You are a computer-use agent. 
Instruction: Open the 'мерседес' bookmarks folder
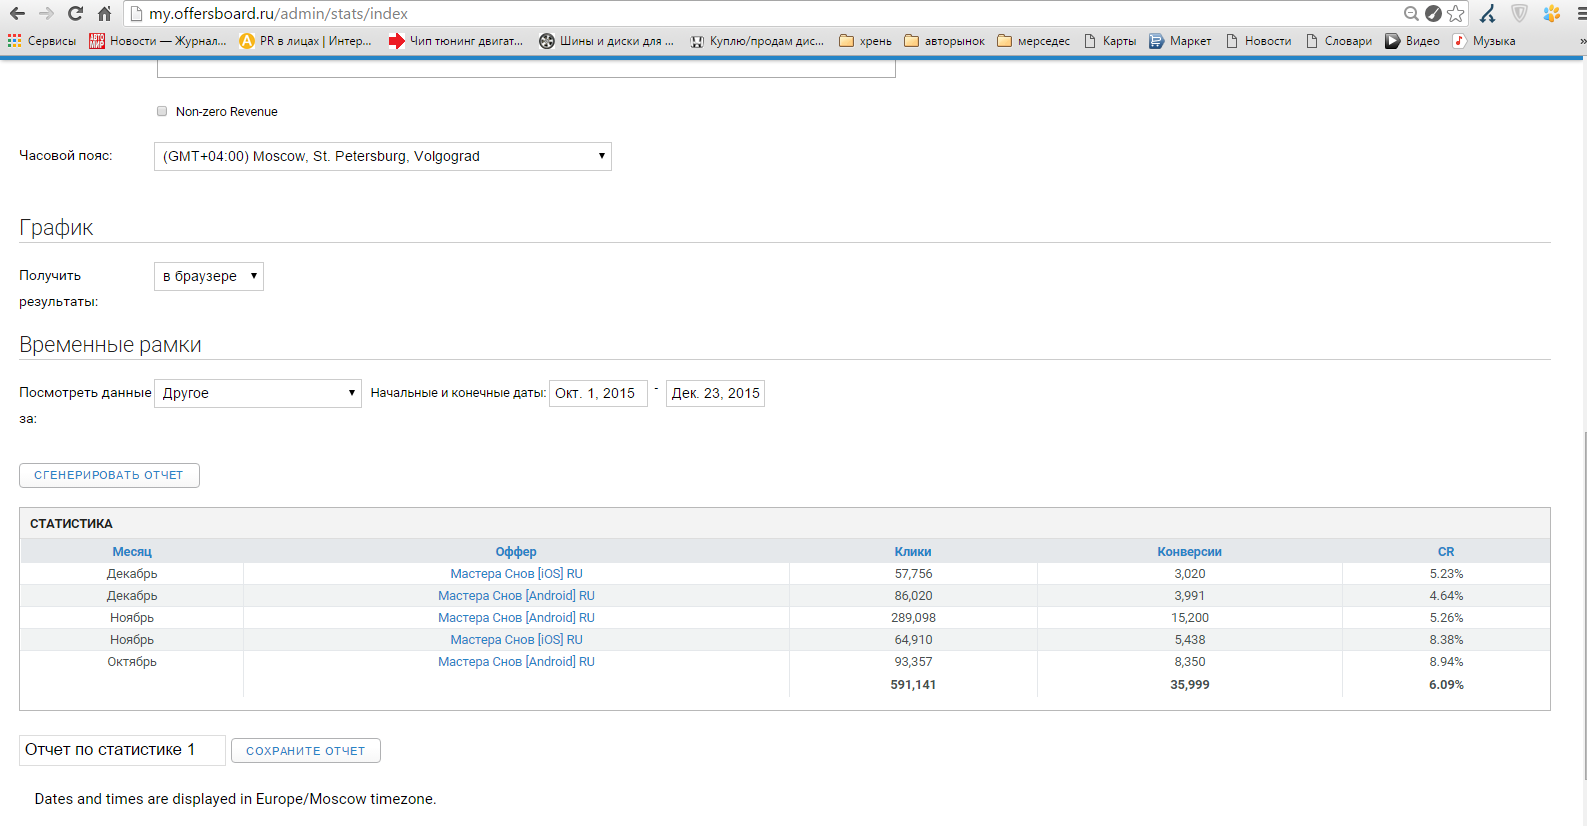pos(1034,41)
